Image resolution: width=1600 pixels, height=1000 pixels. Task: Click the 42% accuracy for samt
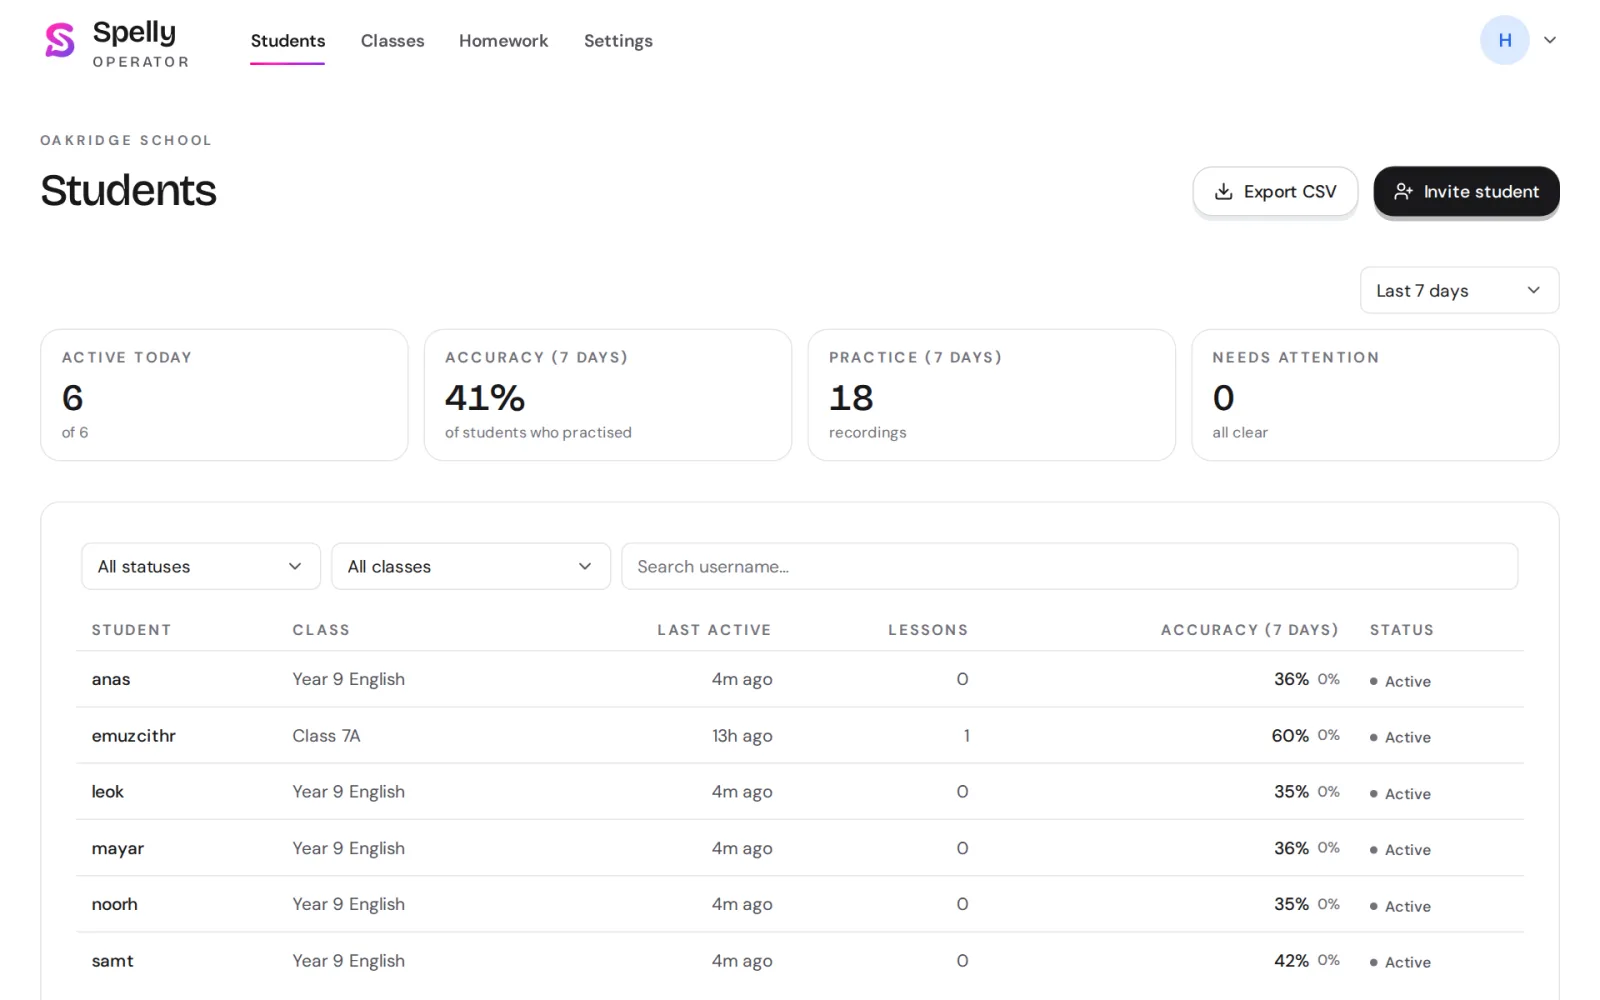pyautogui.click(x=1291, y=961)
